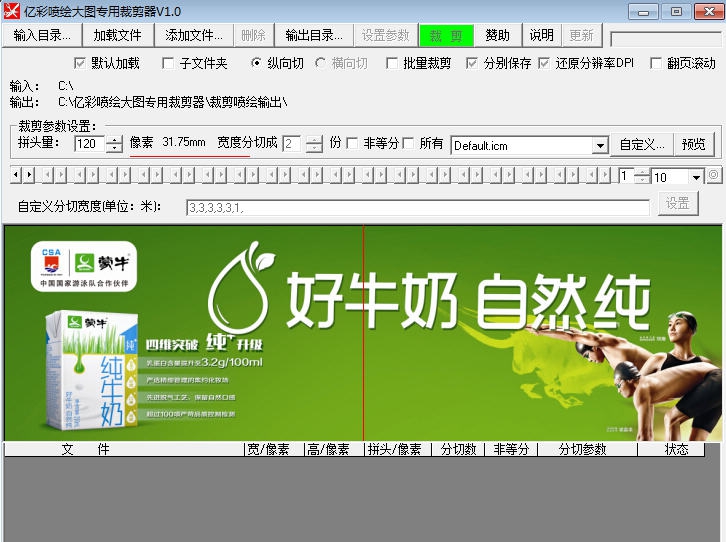Click the small circle icon button beside the 10 dropdown
Image resolution: width=726 pixels, height=542 pixels.
(x=713, y=175)
